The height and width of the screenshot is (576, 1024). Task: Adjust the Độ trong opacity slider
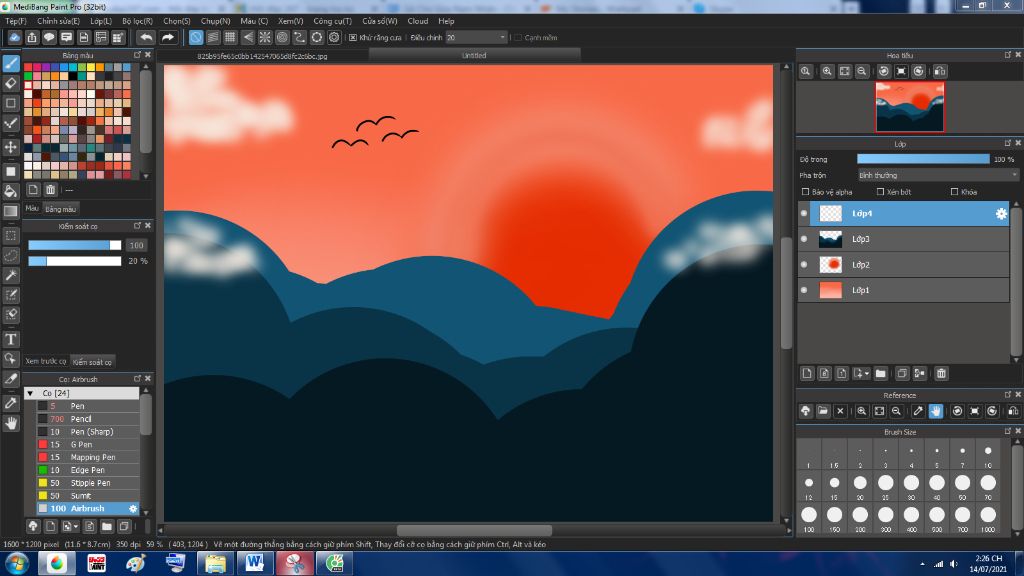click(923, 159)
